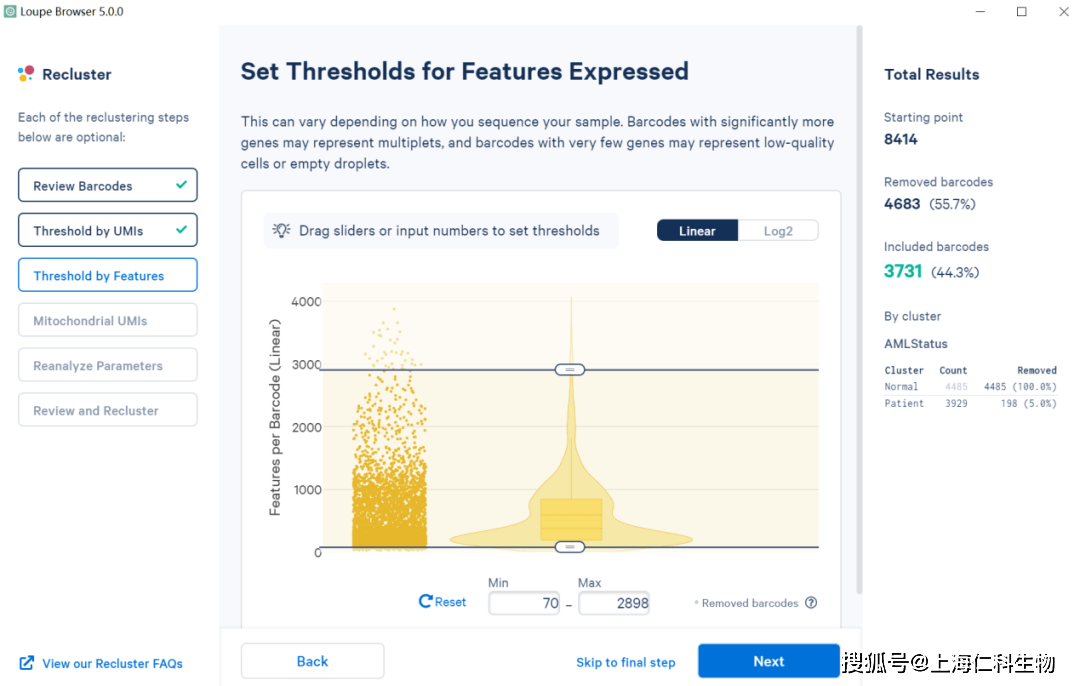Image resolution: width=1080 pixels, height=686 pixels.
Task: Click the Recluster colored dots logo
Action: 26,74
